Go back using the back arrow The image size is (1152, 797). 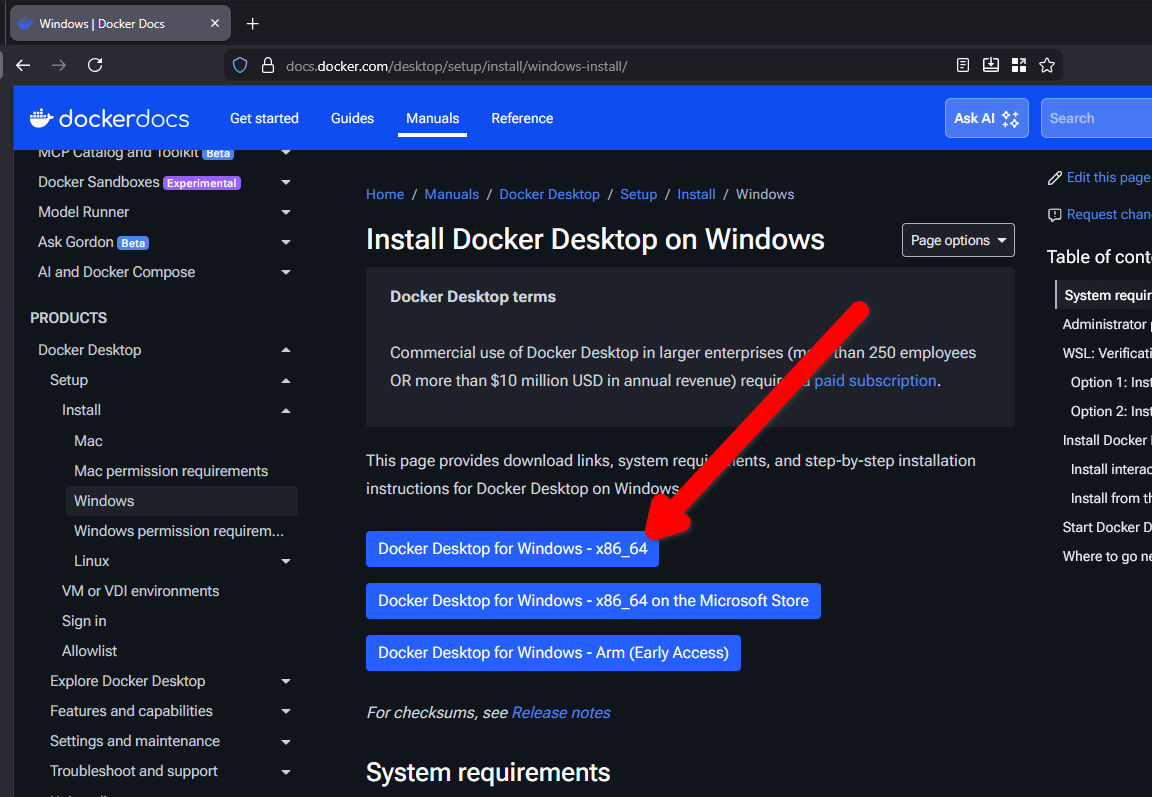23,64
